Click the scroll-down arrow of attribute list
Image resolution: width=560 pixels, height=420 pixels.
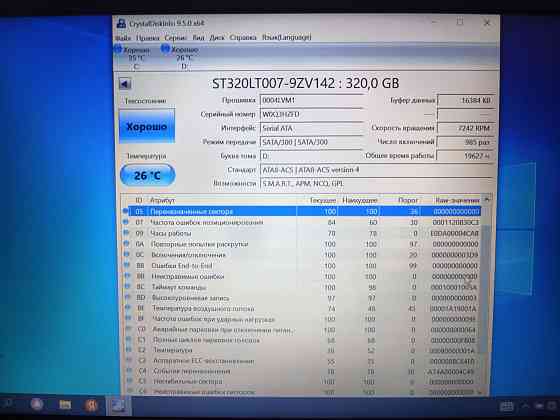click(x=480, y=392)
